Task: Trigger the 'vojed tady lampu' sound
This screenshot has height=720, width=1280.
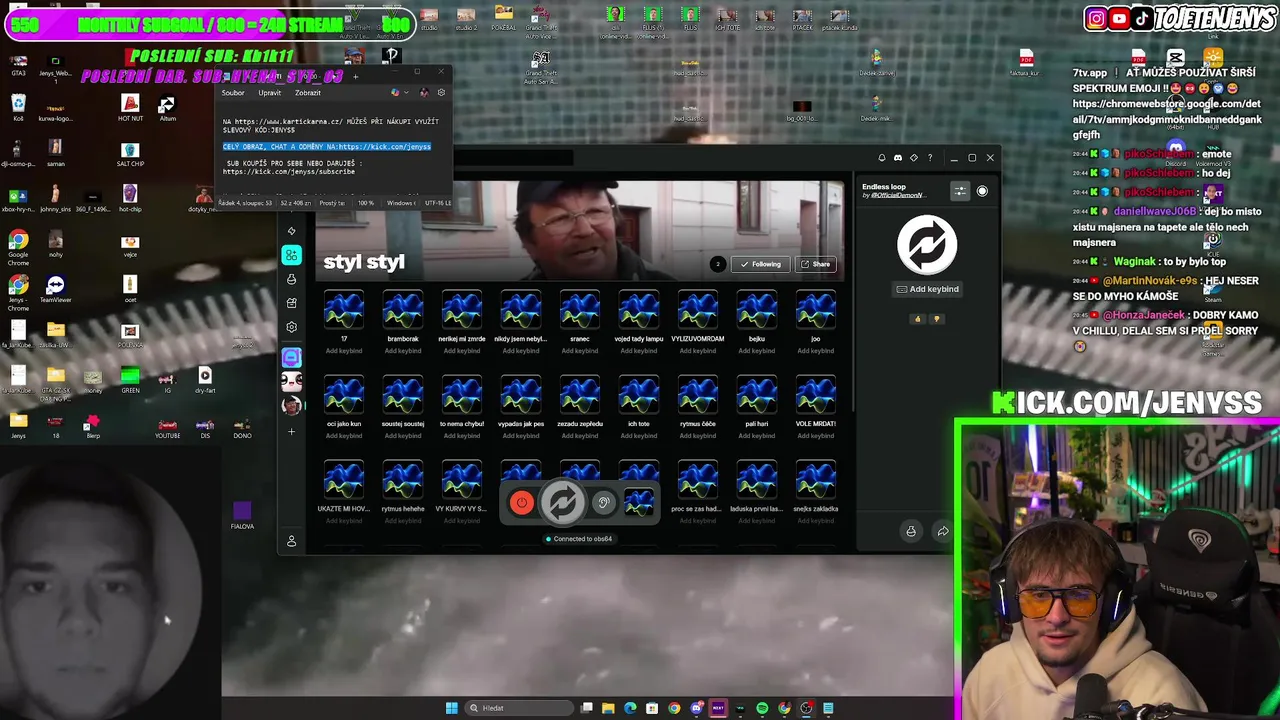Action: coord(639,310)
